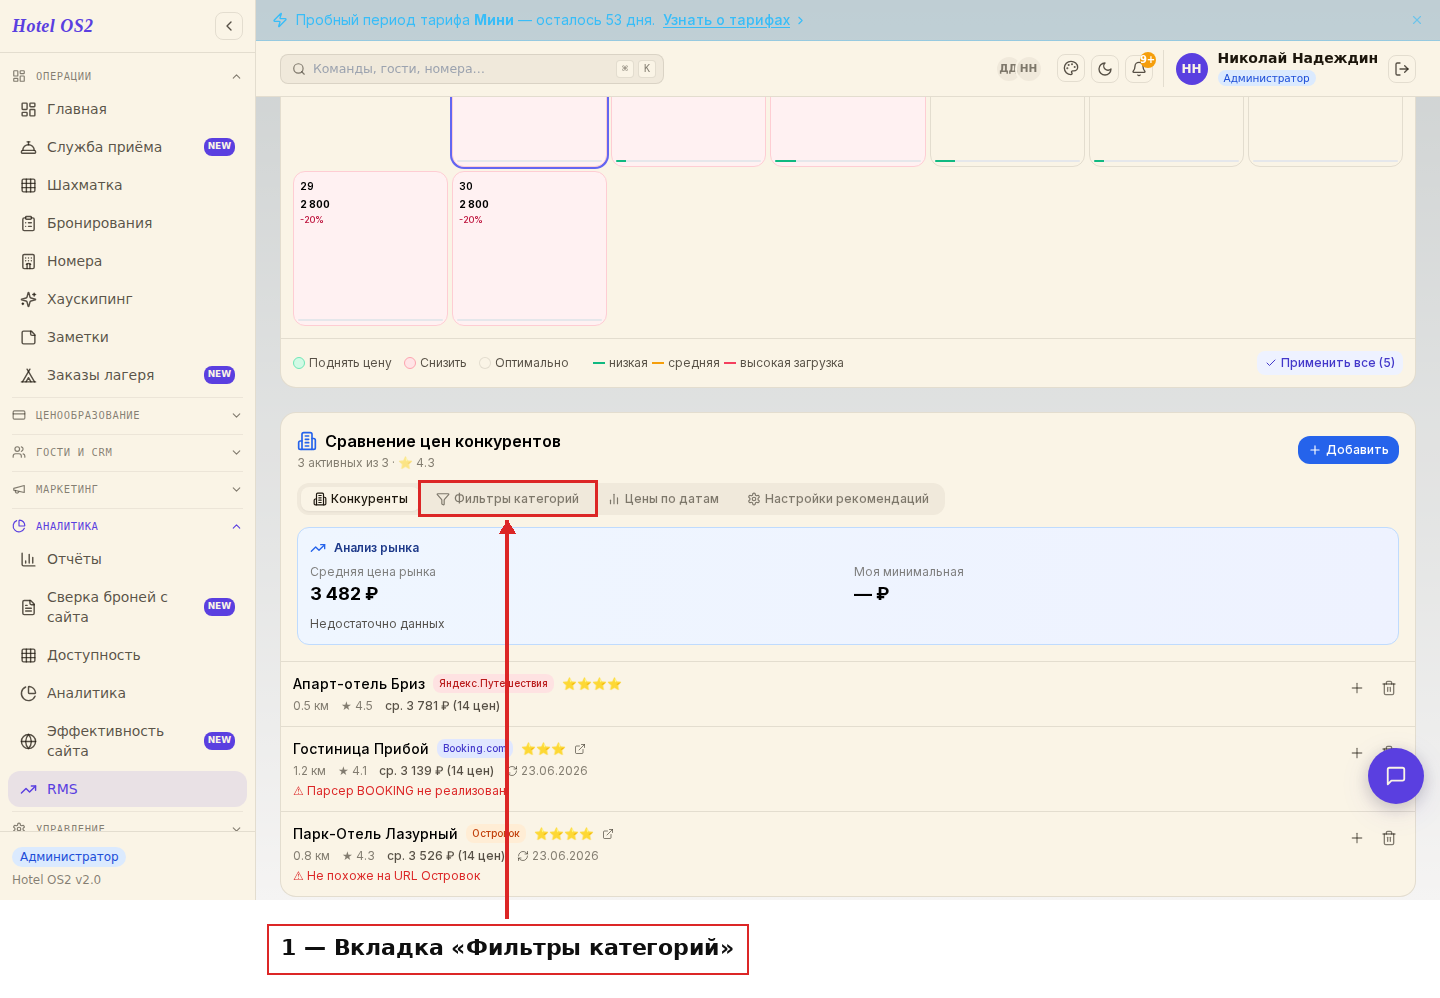Open Настройки рекомендаций tab

(x=838, y=499)
